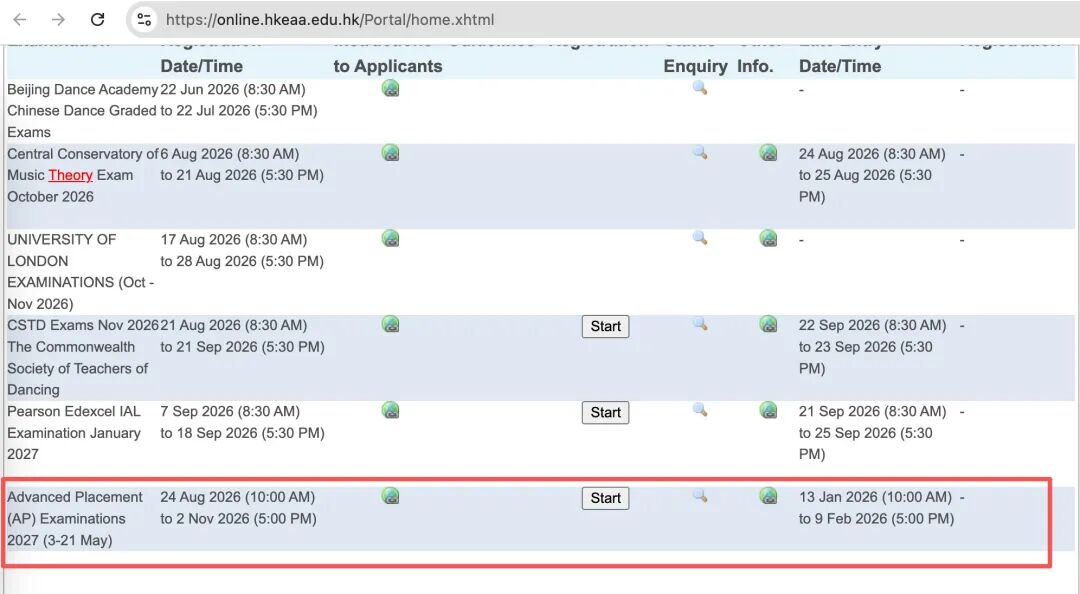Open CSTD Exams instructions to applicants icon
1080x594 pixels.
391,324
